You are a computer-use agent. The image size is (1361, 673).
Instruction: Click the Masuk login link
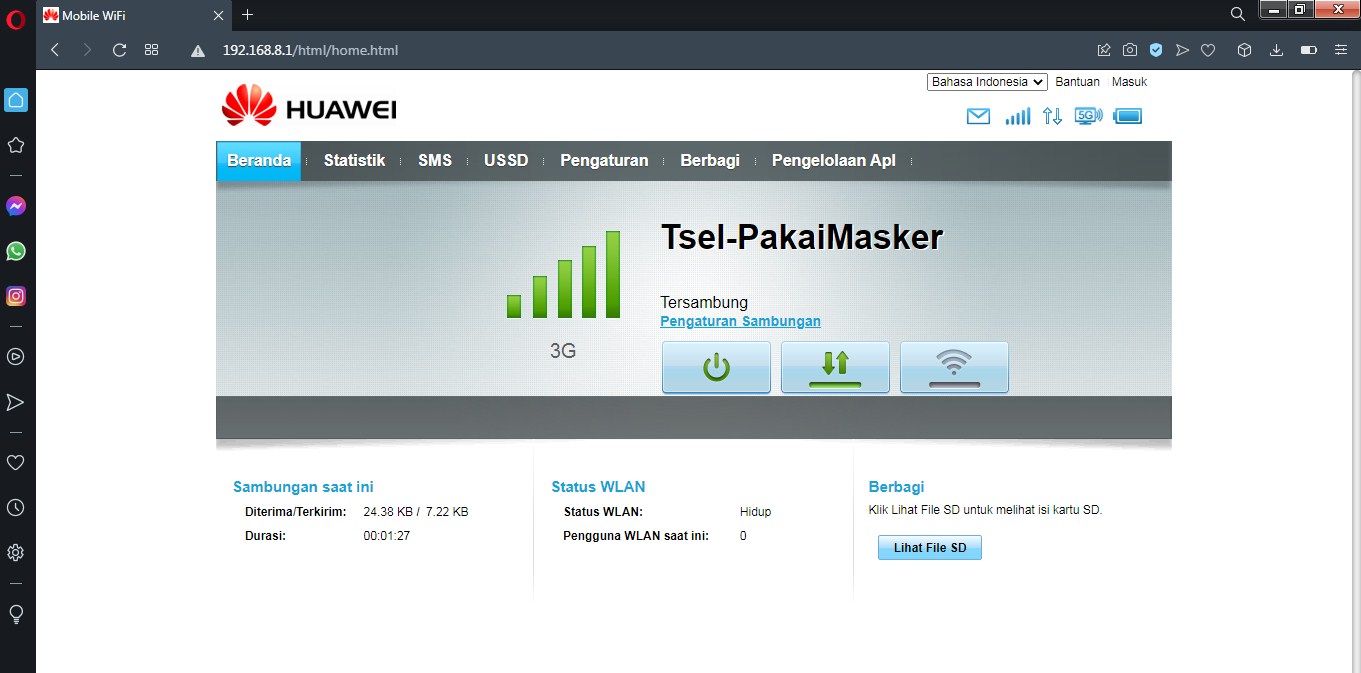click(x=1129, y=82)
